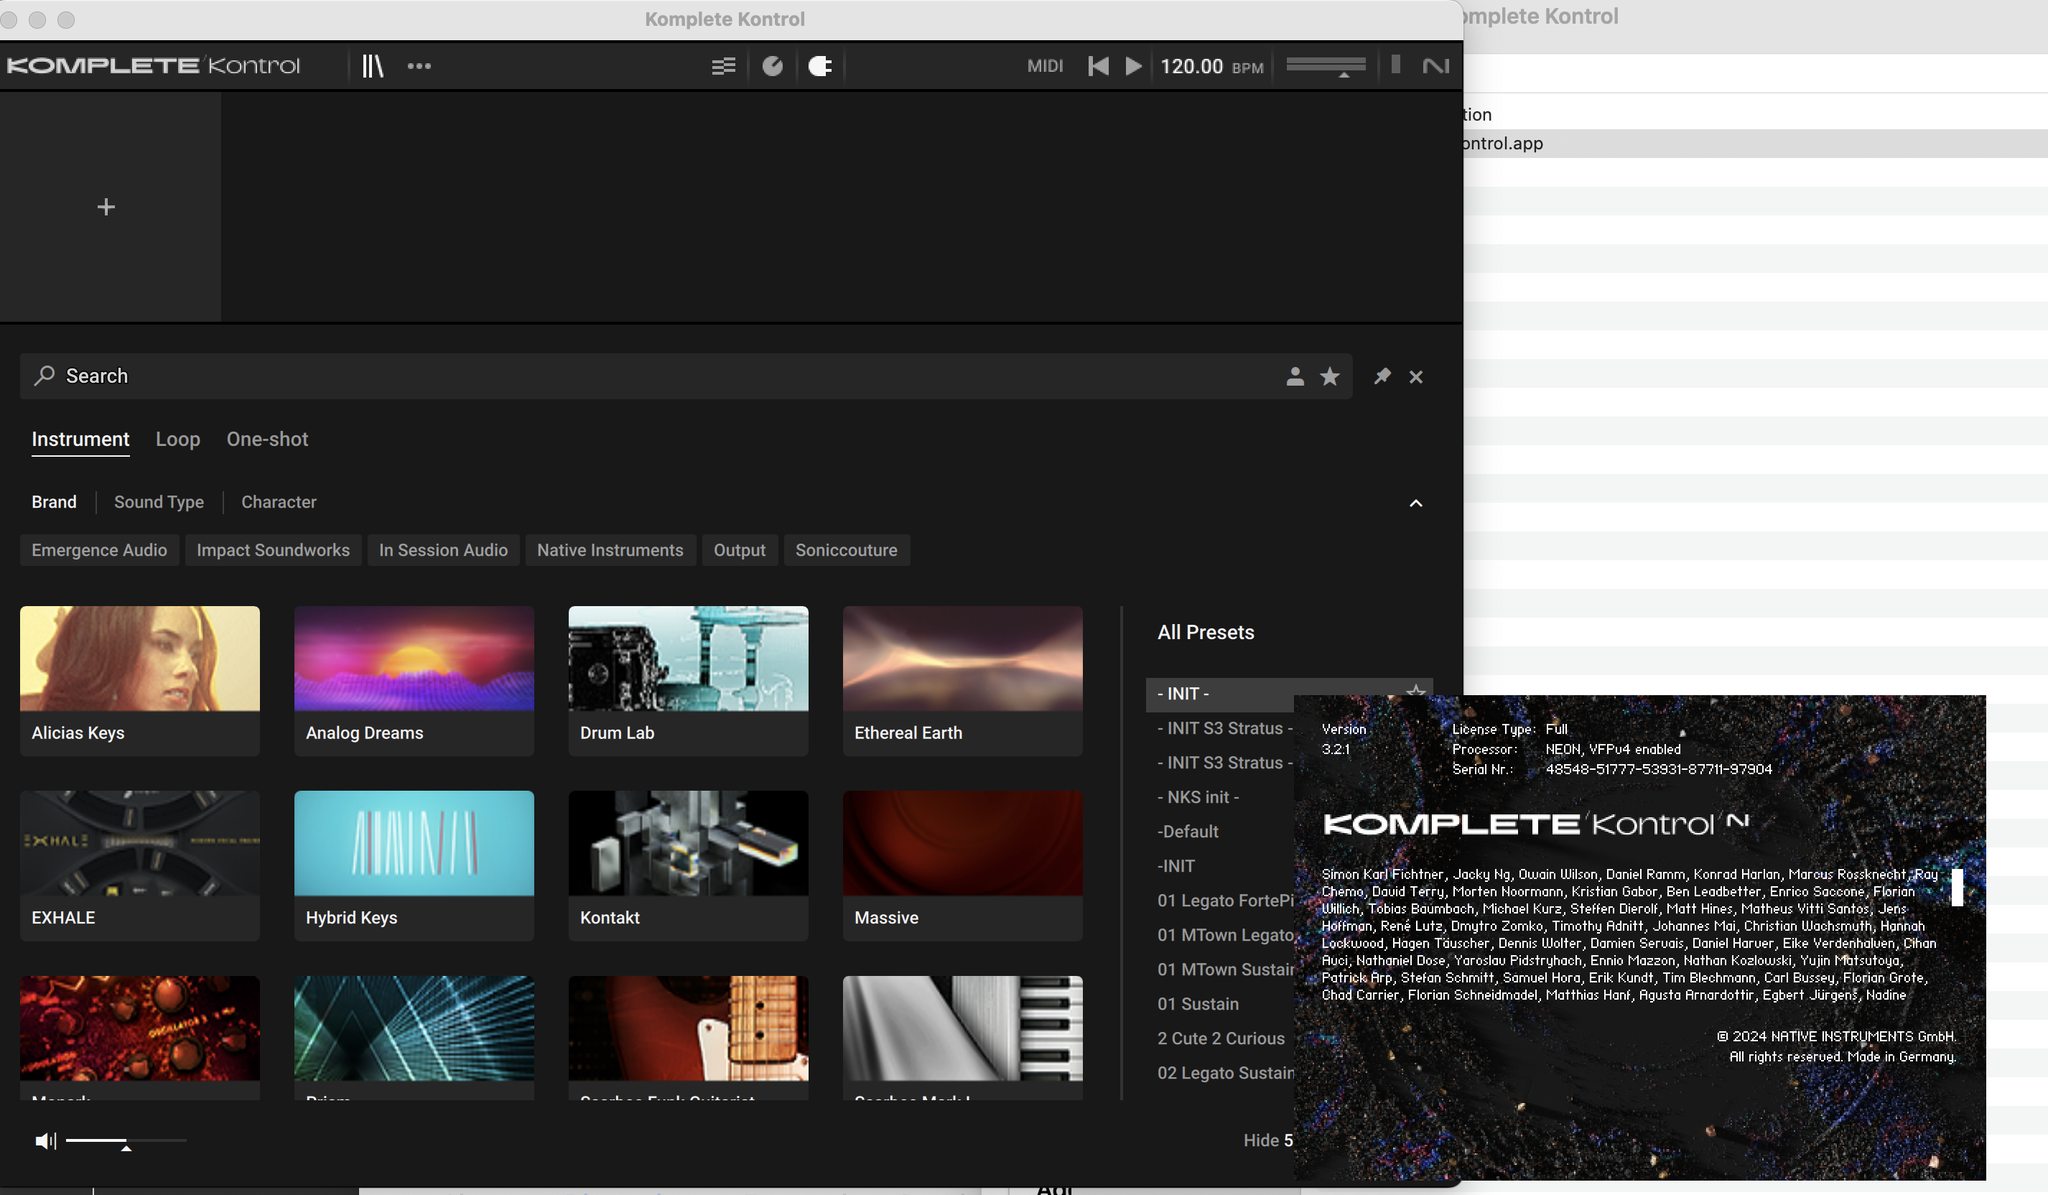The width and height of the screenshot is (2048, 1195).
Task: Open the EXHALE instrument
Action: [140, 865]
